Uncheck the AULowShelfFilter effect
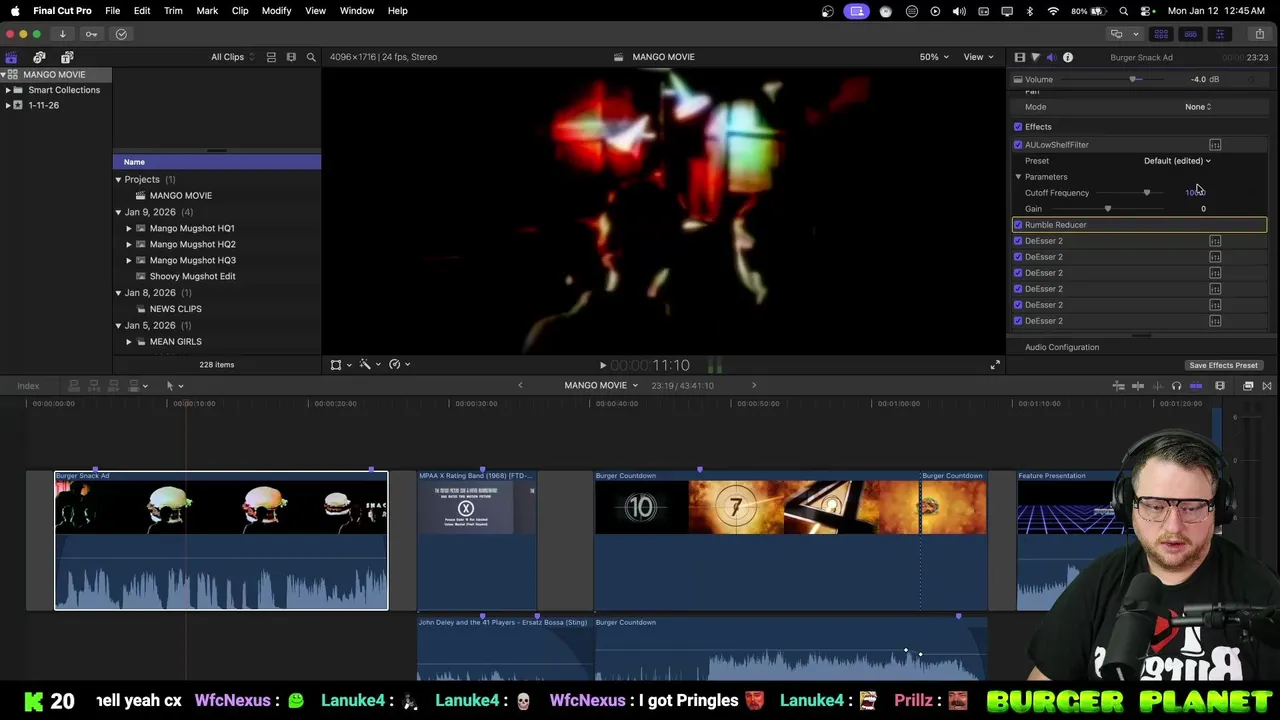The image size is (1280, 720). [1018, 145]
